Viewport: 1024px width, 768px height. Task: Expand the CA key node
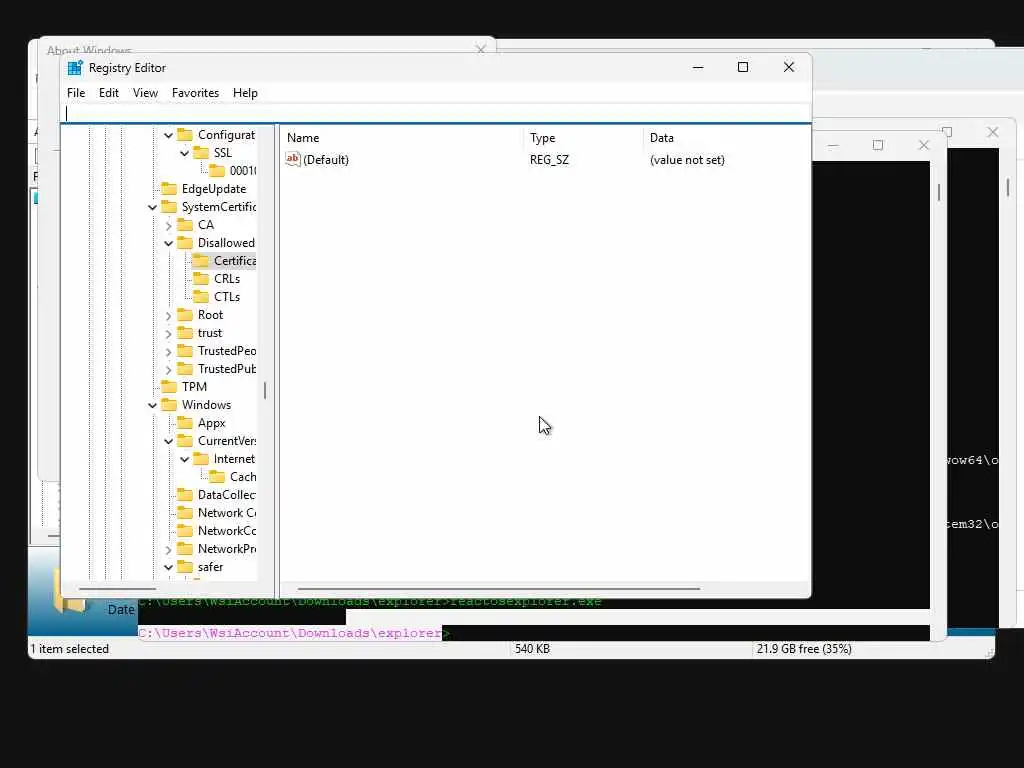point(168,225)
